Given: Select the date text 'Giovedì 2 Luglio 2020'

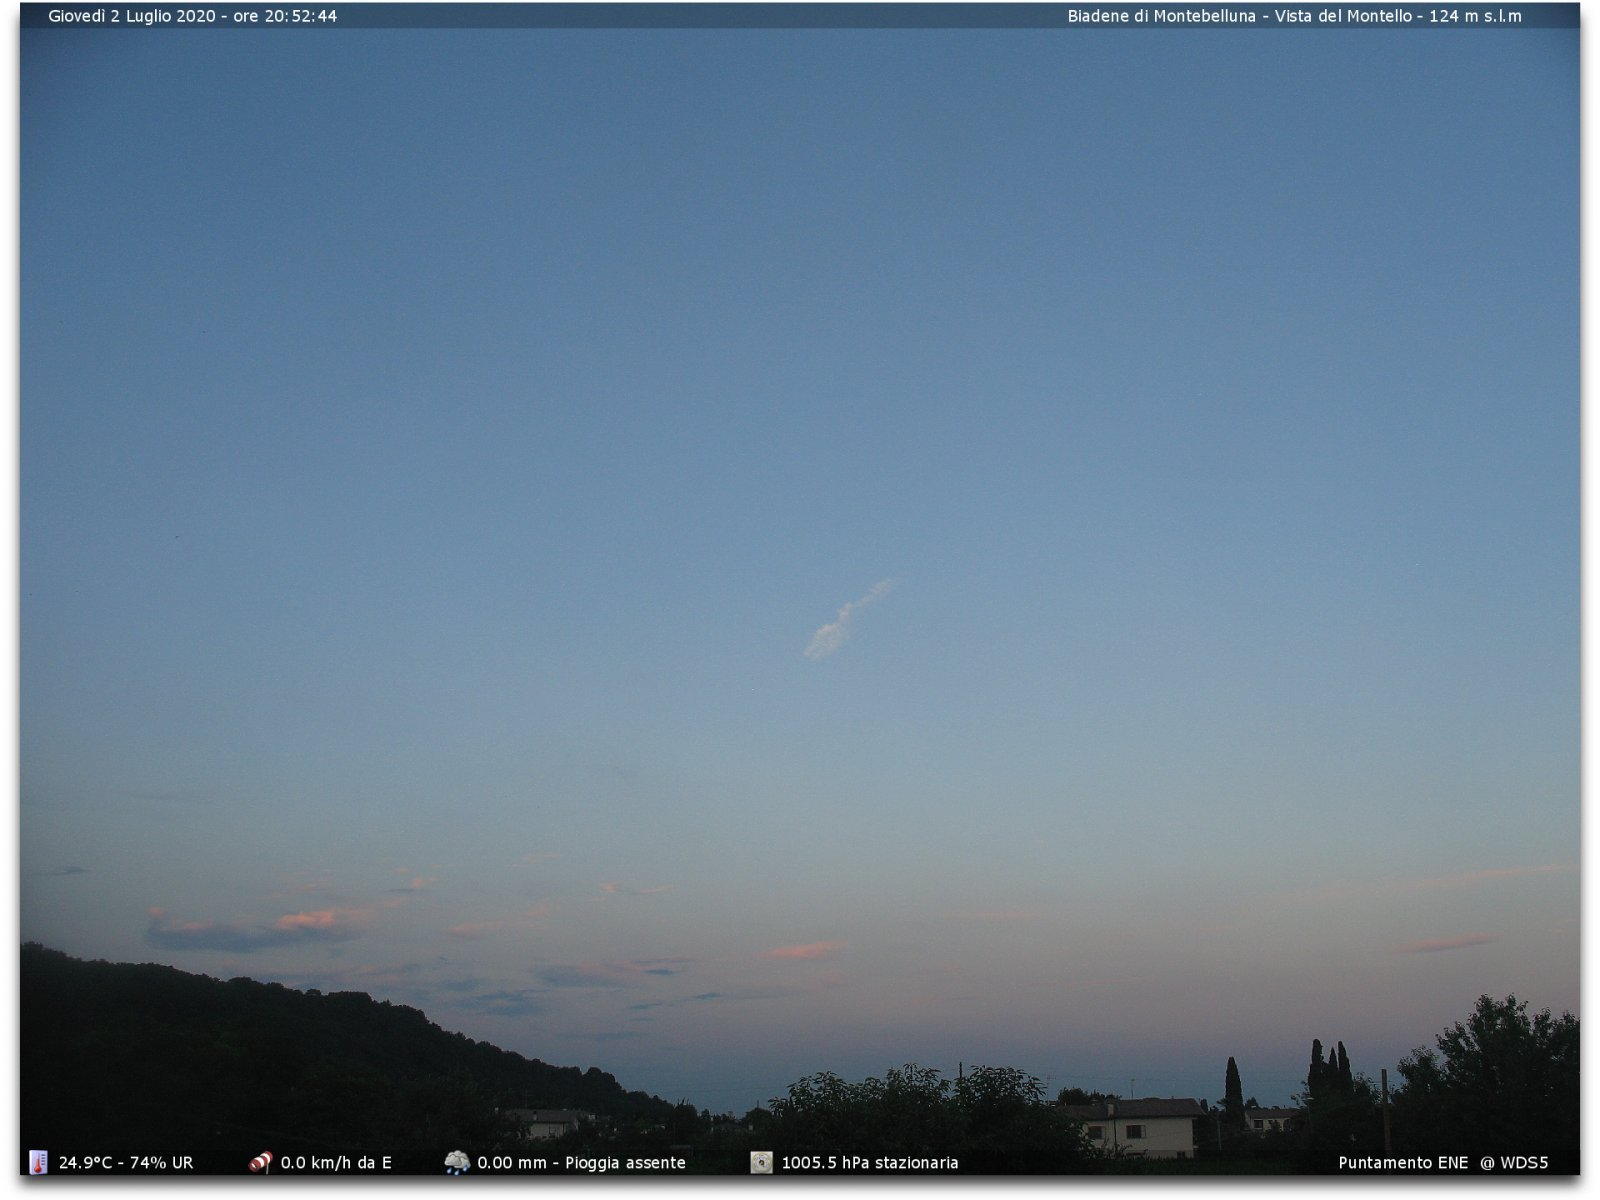Looking at the screenshot, I should pyautogui.click(x=132, y=16).
